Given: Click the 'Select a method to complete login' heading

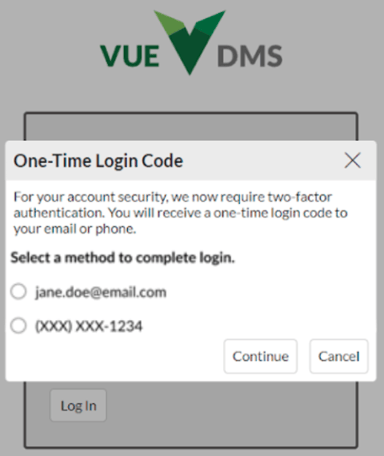Looking at the screenshot, I should [x=123, y=258].
